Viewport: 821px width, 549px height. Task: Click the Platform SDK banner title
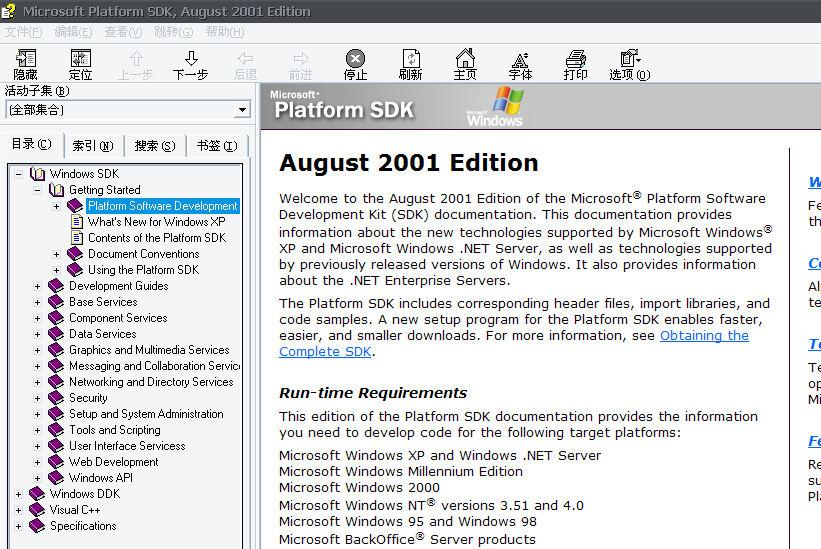344,110
